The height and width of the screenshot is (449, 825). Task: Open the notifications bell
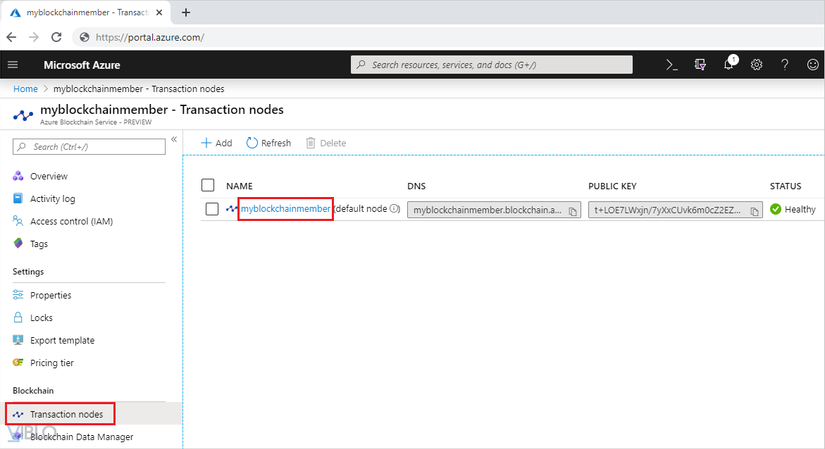click(729, 64)
